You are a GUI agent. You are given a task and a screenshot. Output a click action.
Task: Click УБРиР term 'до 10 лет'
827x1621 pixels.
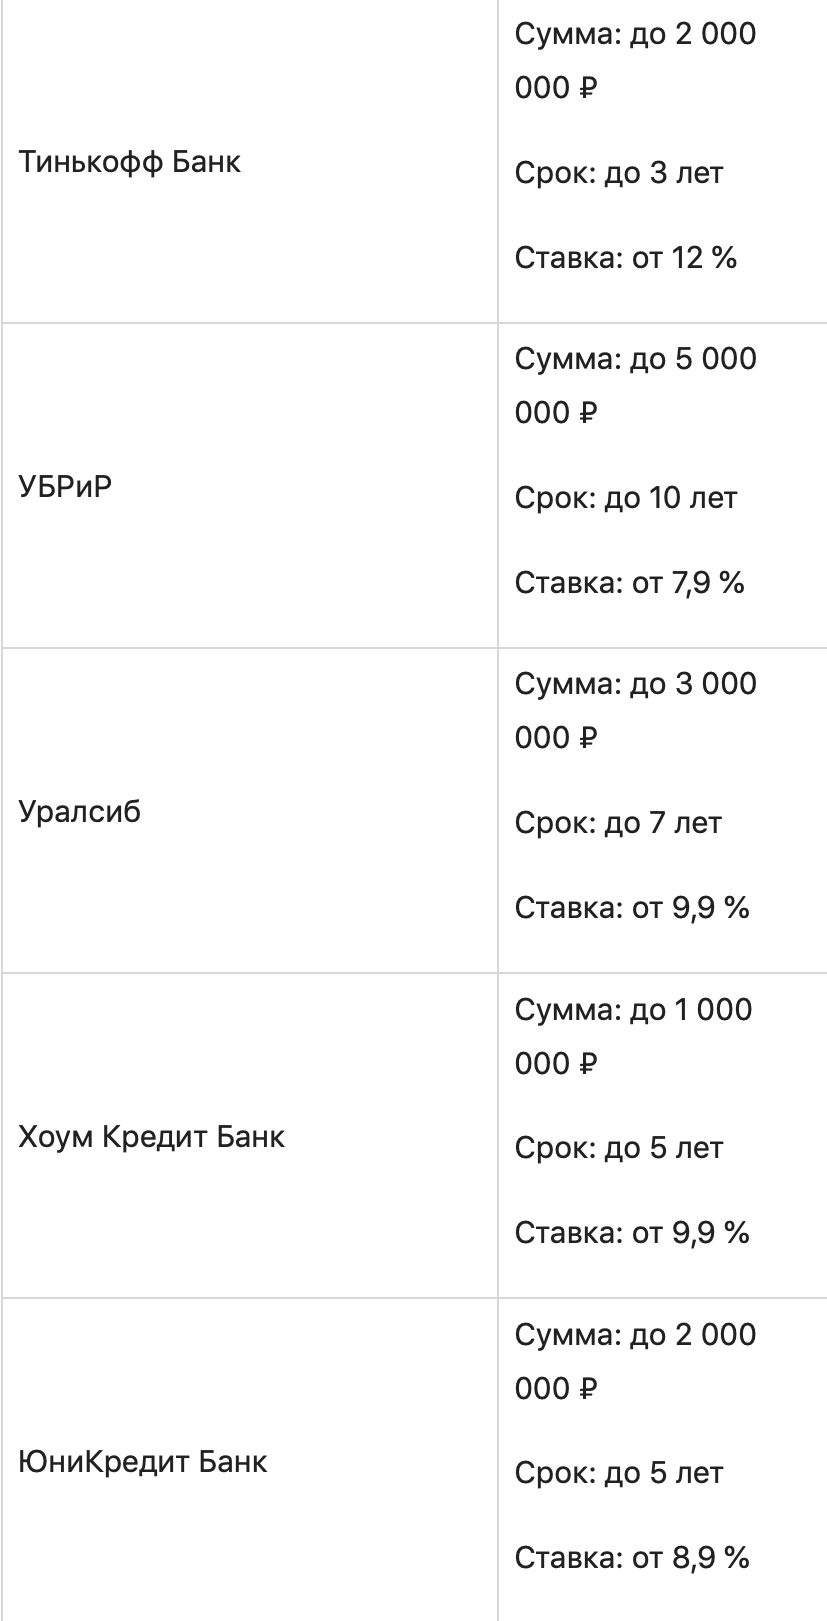point(625,498)
